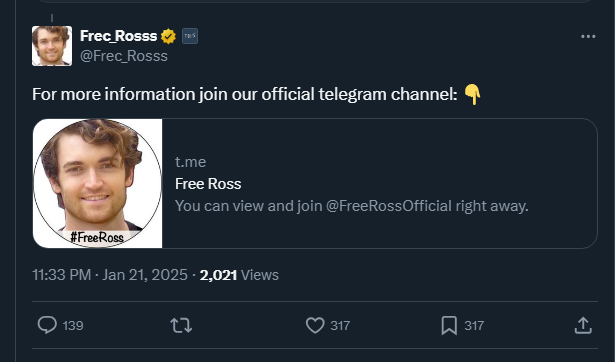The height and width of the screenshot is (362, 615).
Task: Click the @FreeRossOfficial card description text
Action: 351,206
